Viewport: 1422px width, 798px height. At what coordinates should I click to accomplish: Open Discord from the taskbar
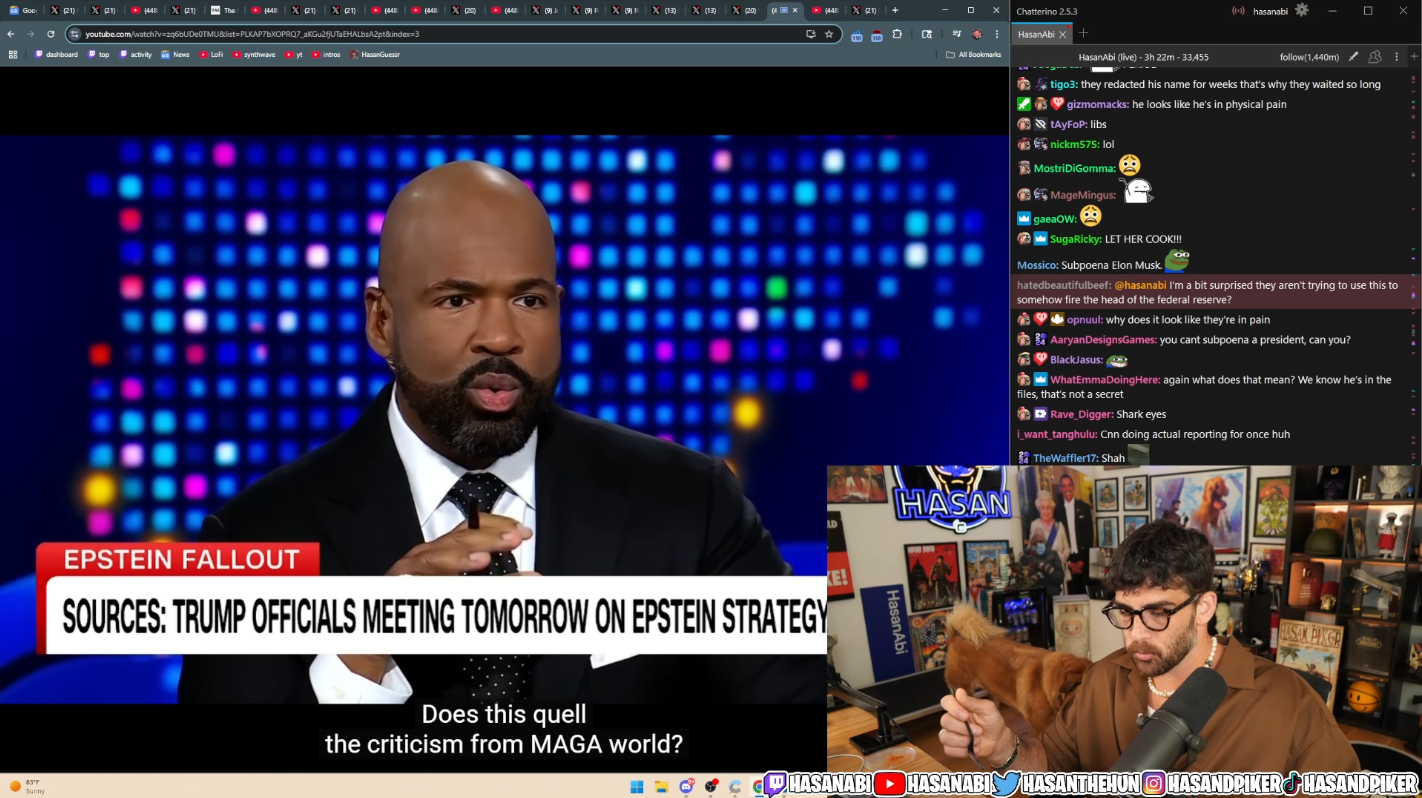click(686, 787)
